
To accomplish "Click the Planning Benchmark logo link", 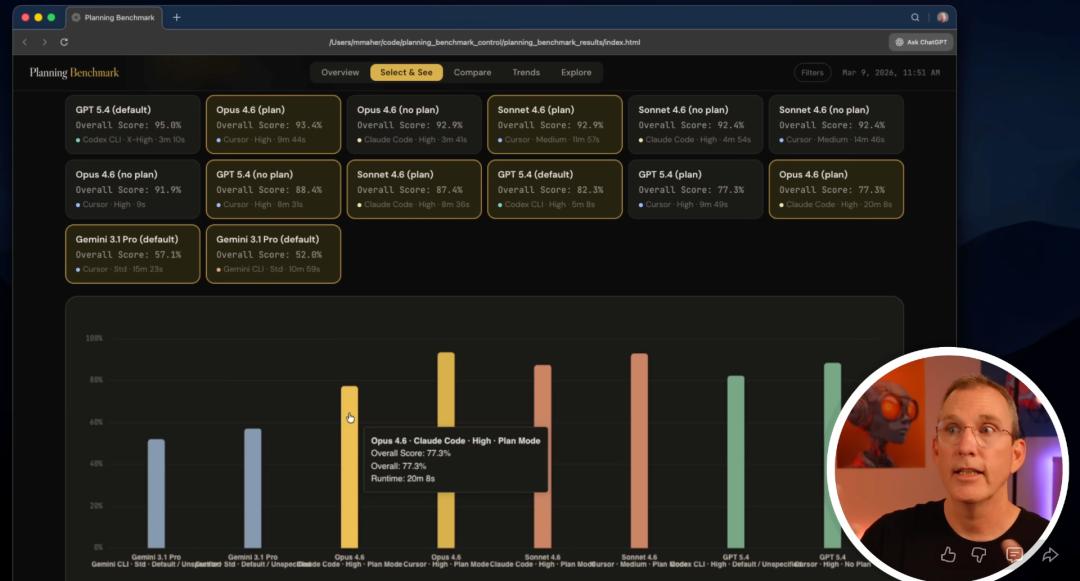I will coord(74,72).
